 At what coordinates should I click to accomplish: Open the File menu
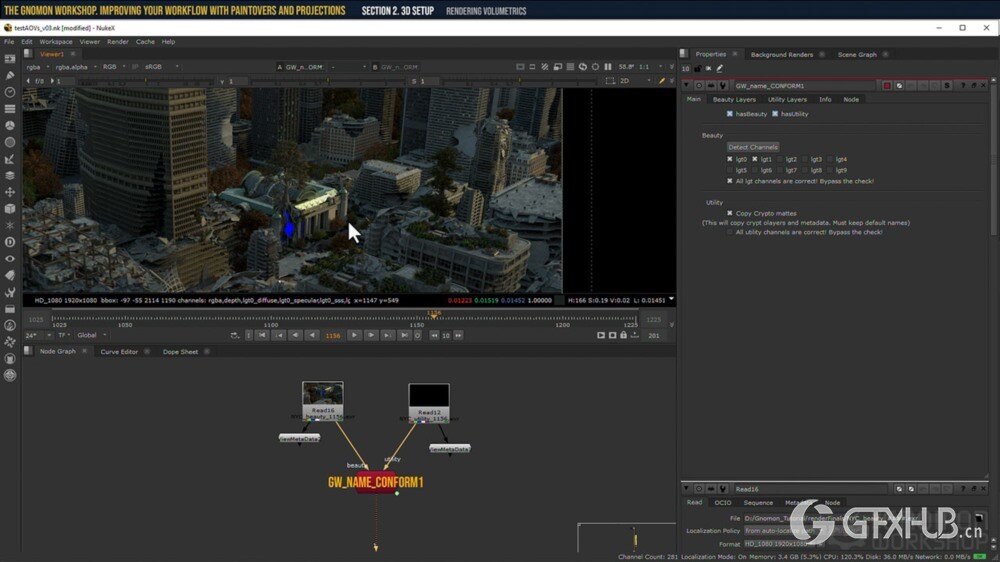click(9, 41)
